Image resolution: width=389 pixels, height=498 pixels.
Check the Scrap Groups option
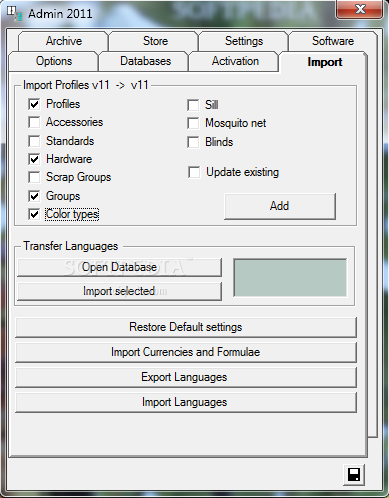(34, 177)
